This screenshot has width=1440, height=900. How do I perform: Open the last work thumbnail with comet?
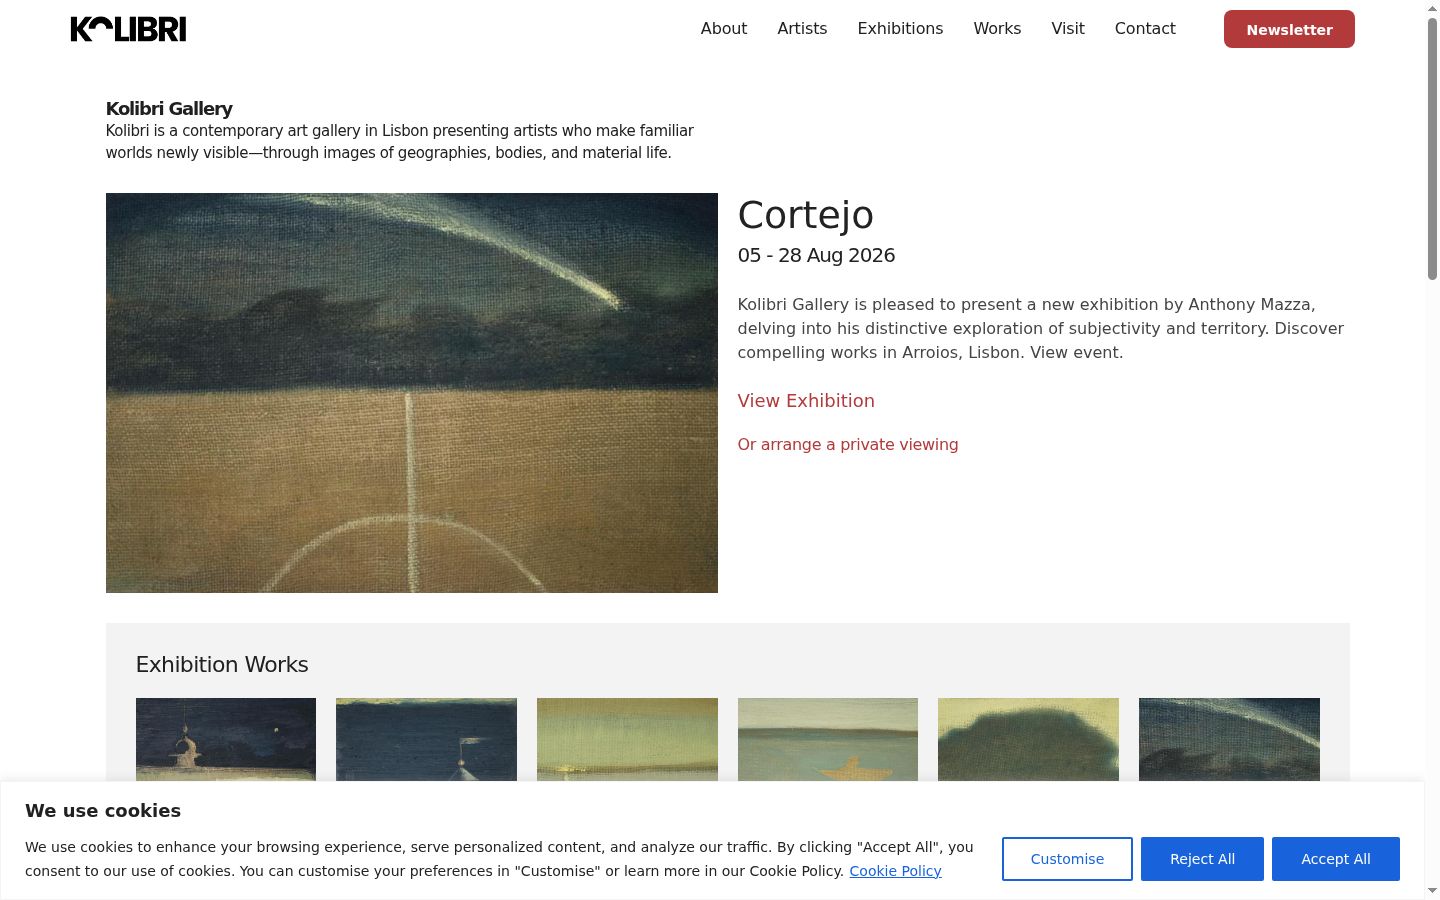[1229, 739]
